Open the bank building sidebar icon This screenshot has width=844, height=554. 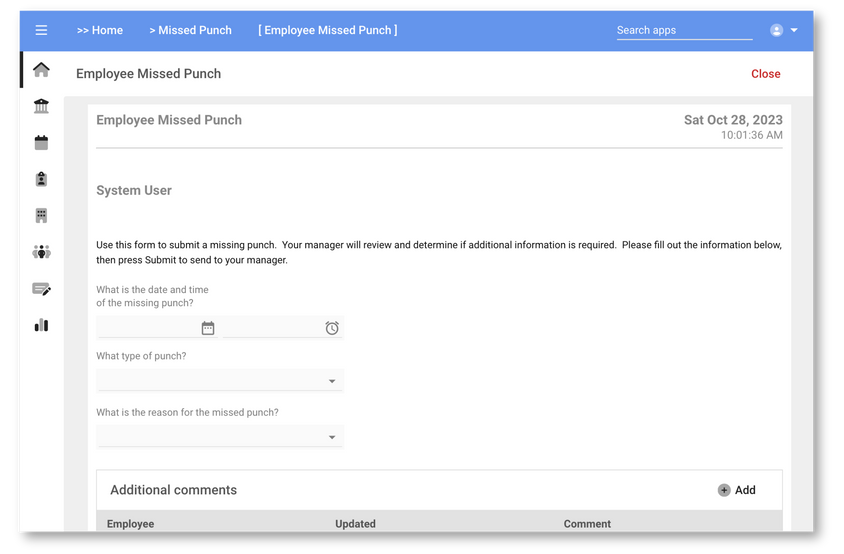41,106
